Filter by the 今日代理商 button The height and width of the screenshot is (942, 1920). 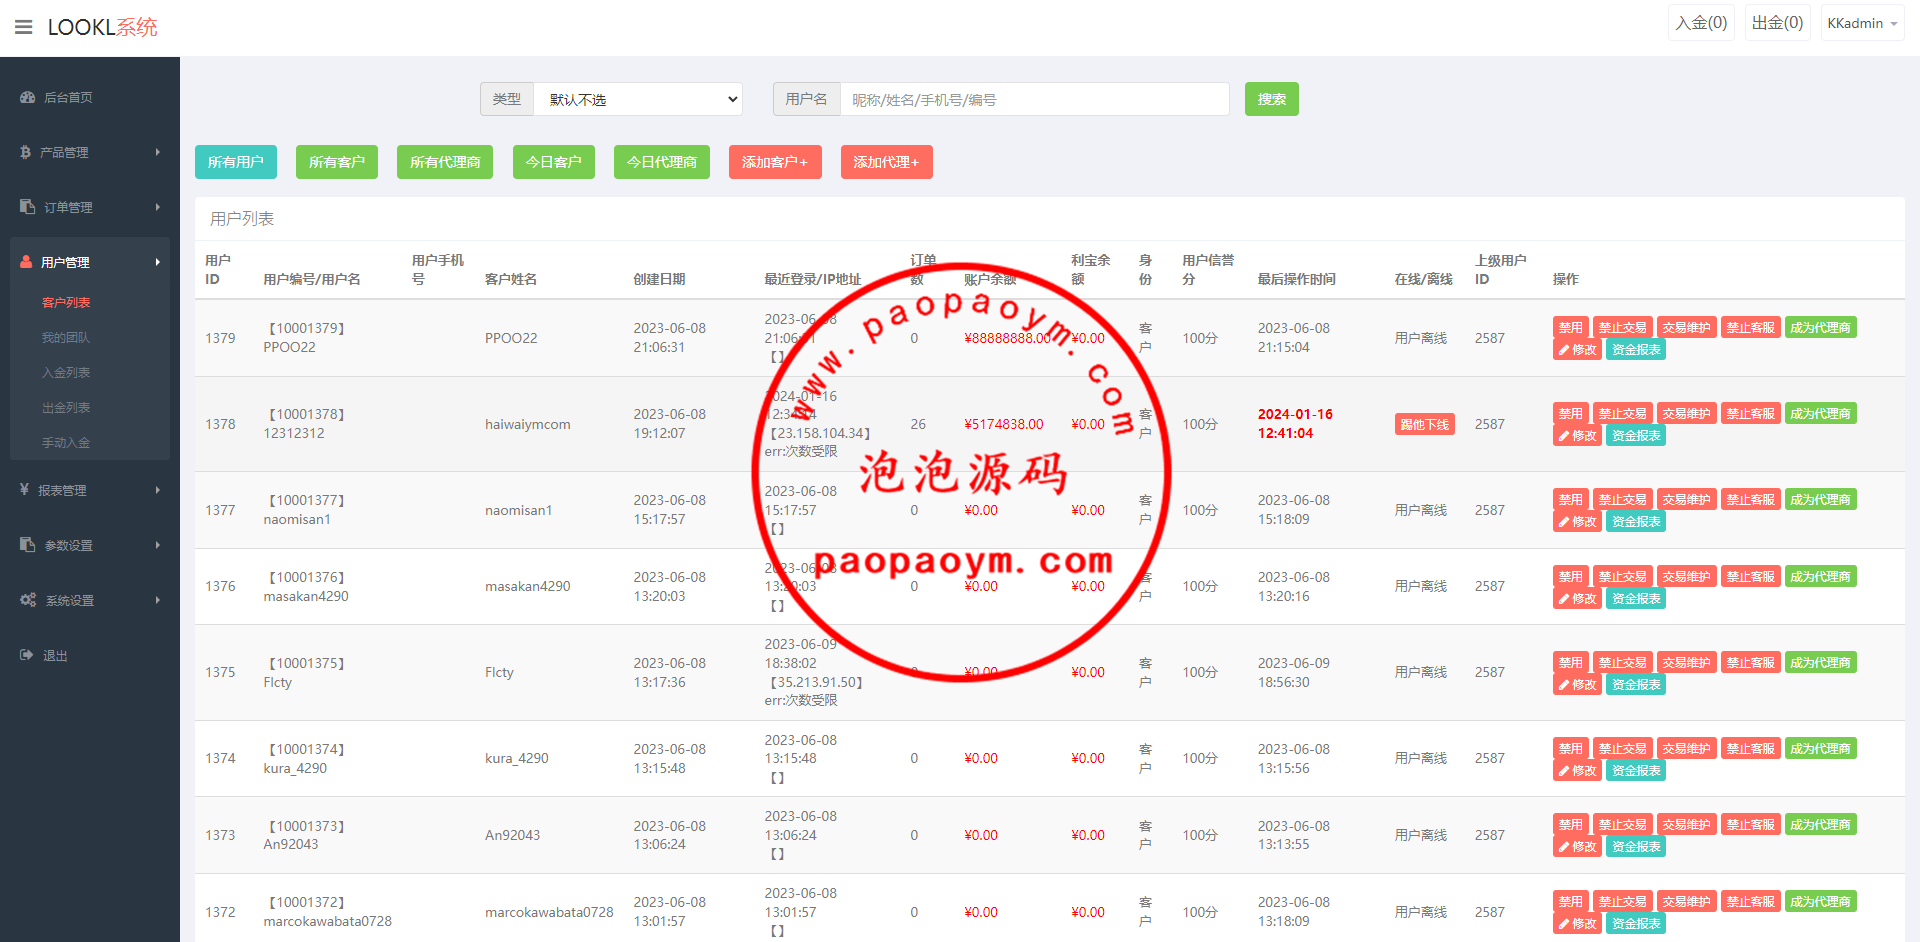tap(661, 162)
